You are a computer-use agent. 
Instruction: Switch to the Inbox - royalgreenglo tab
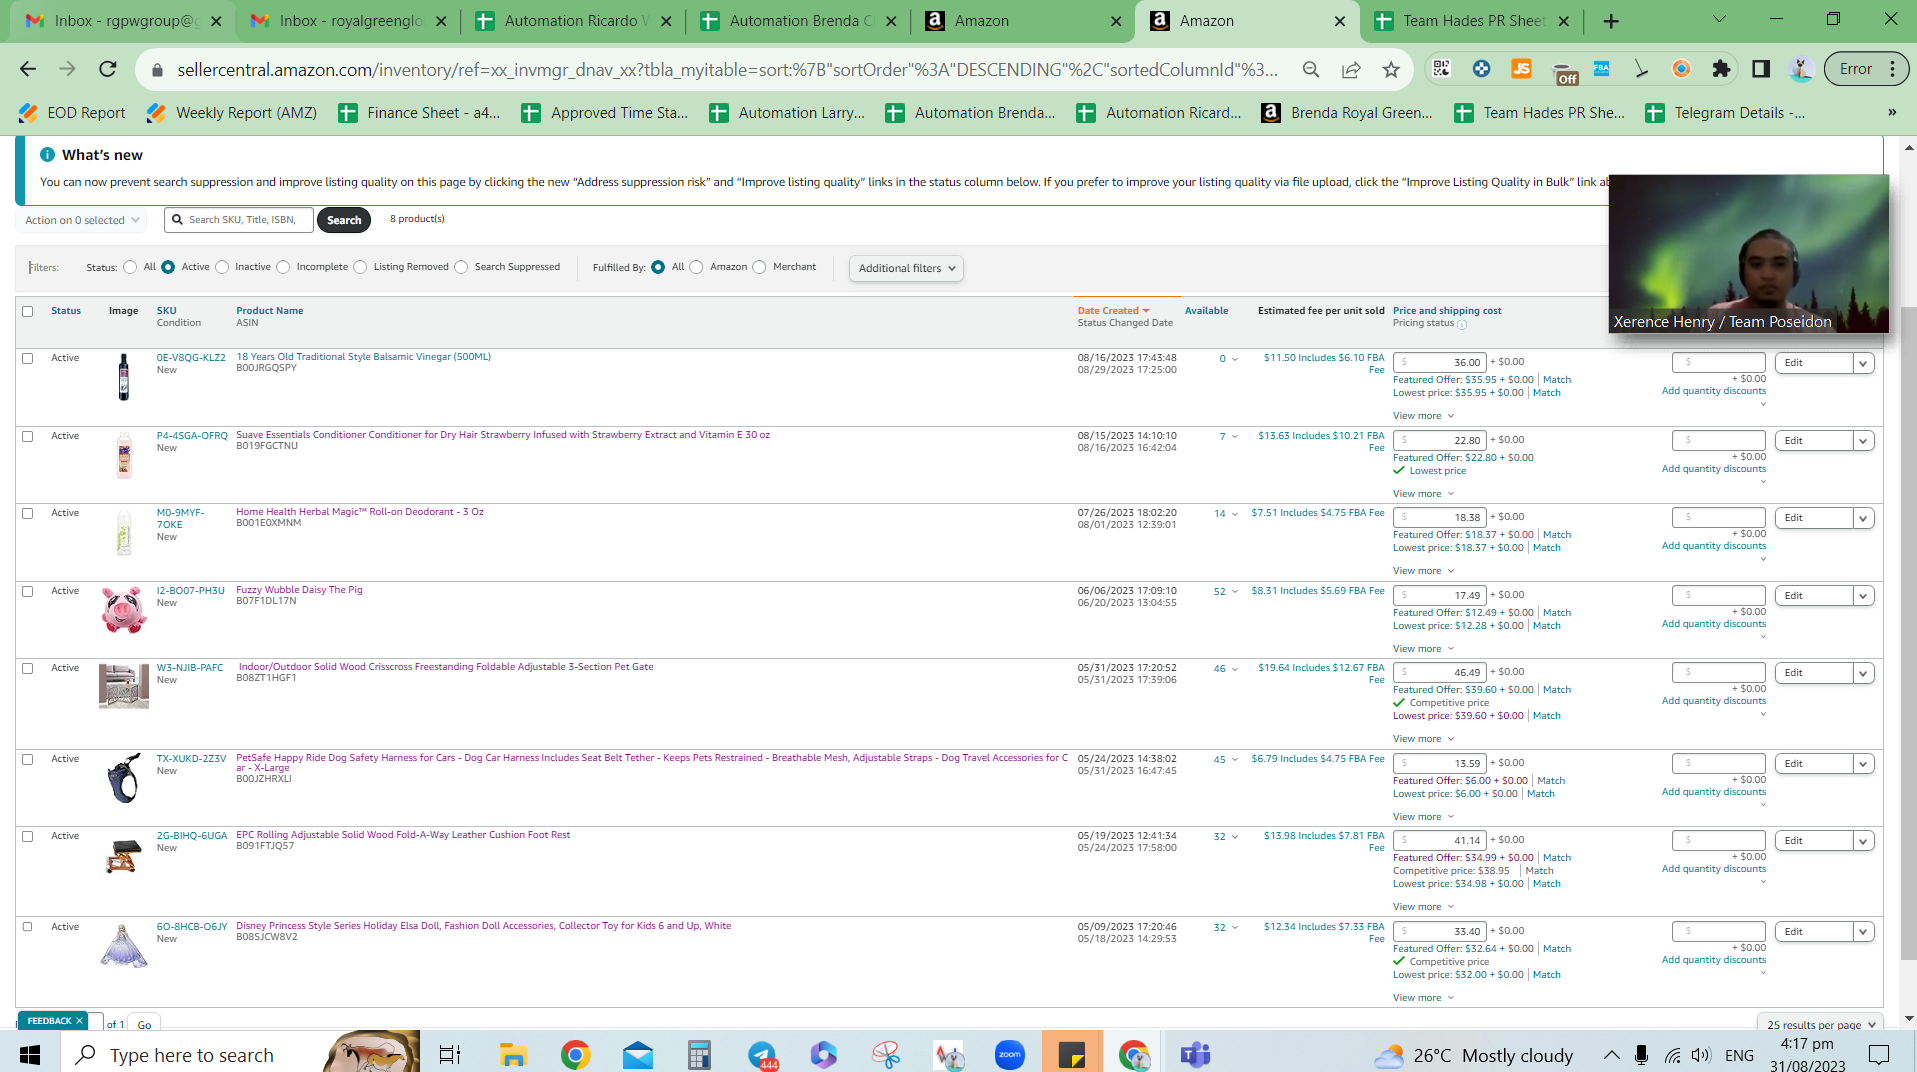coord(347,21)
